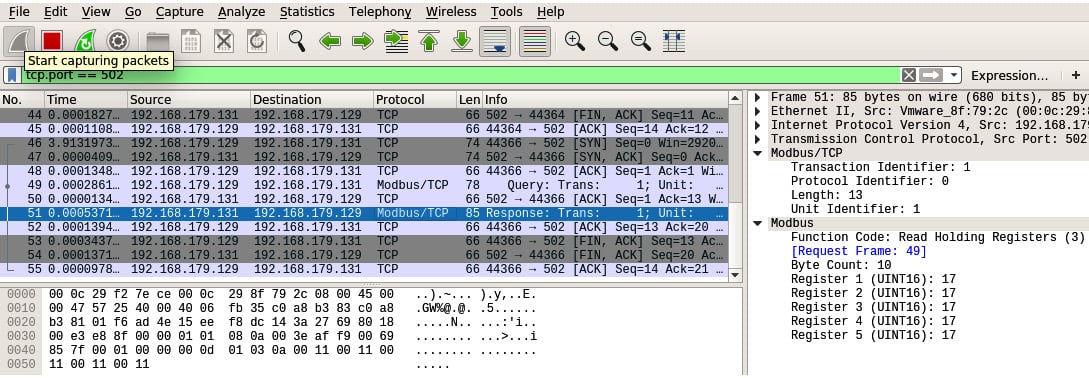
Task: Open the Wireless menu
Action: click(451, 12)
